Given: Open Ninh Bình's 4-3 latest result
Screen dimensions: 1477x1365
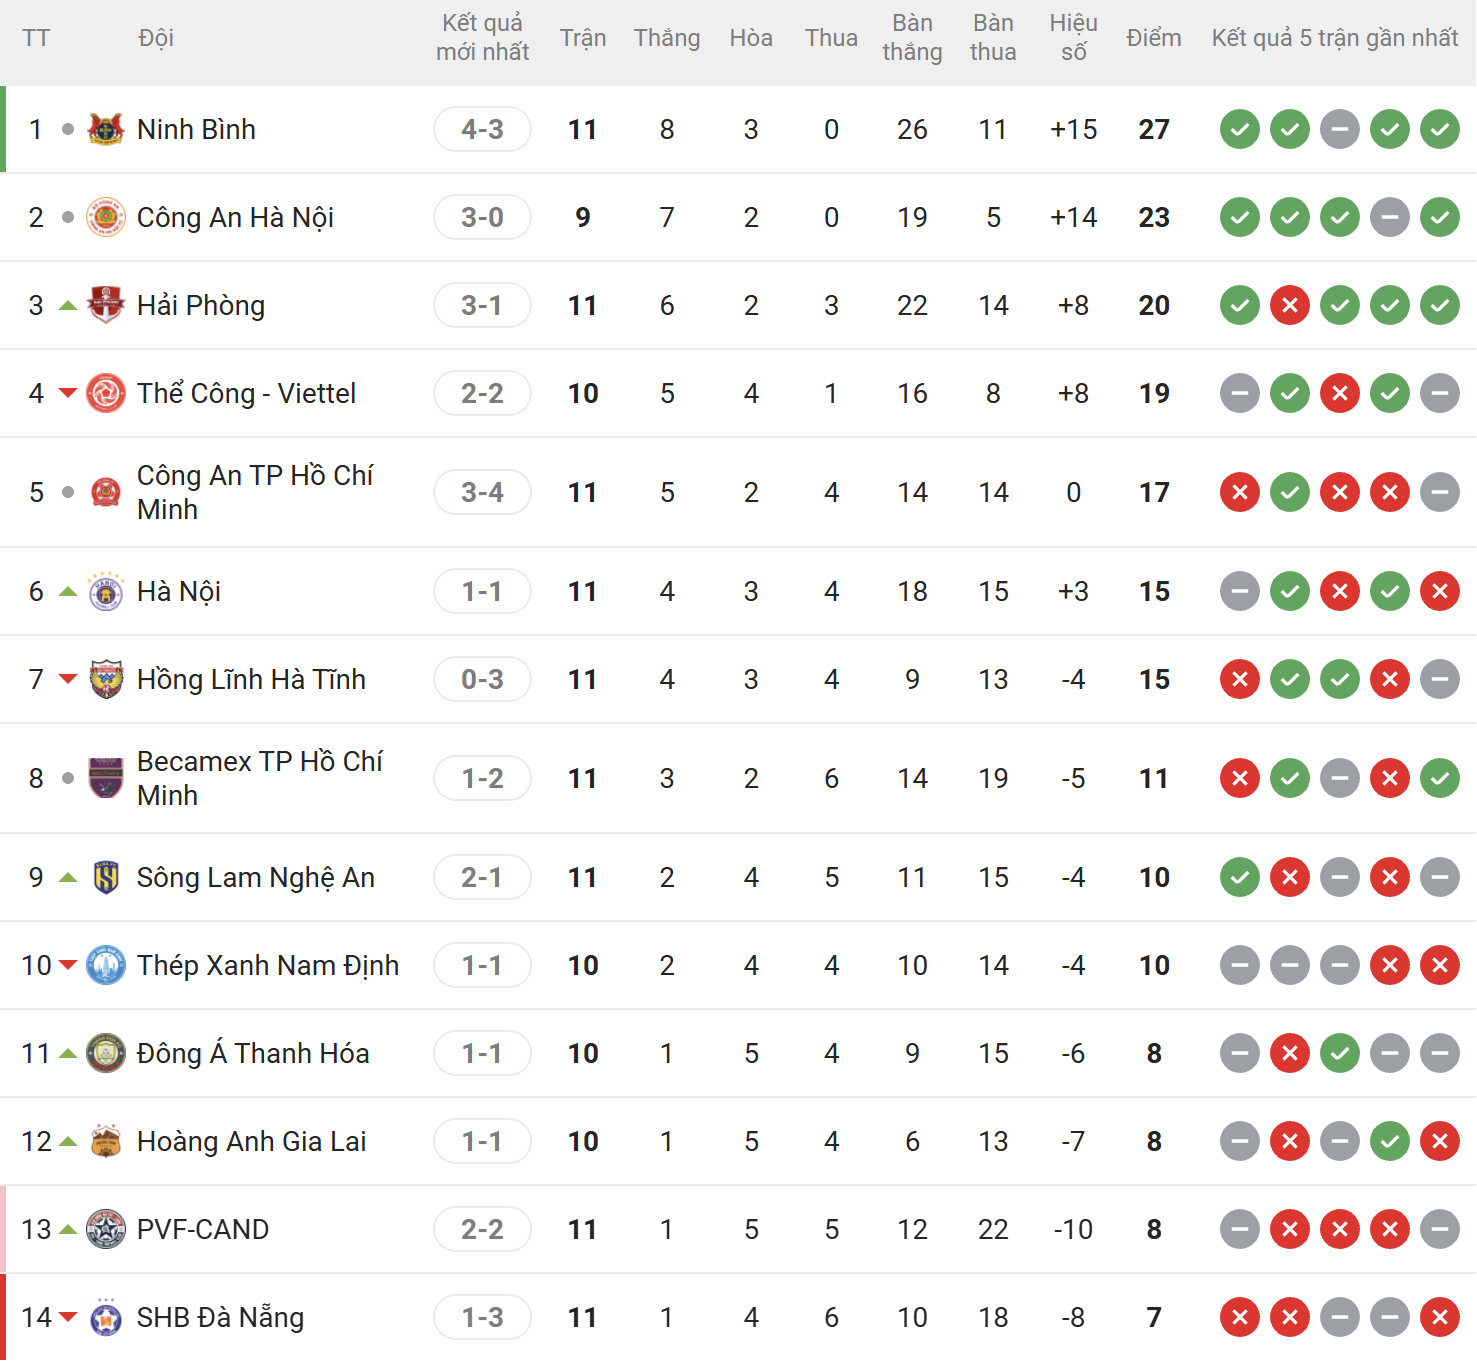Looking at the screenshot, I should point(482,129).
